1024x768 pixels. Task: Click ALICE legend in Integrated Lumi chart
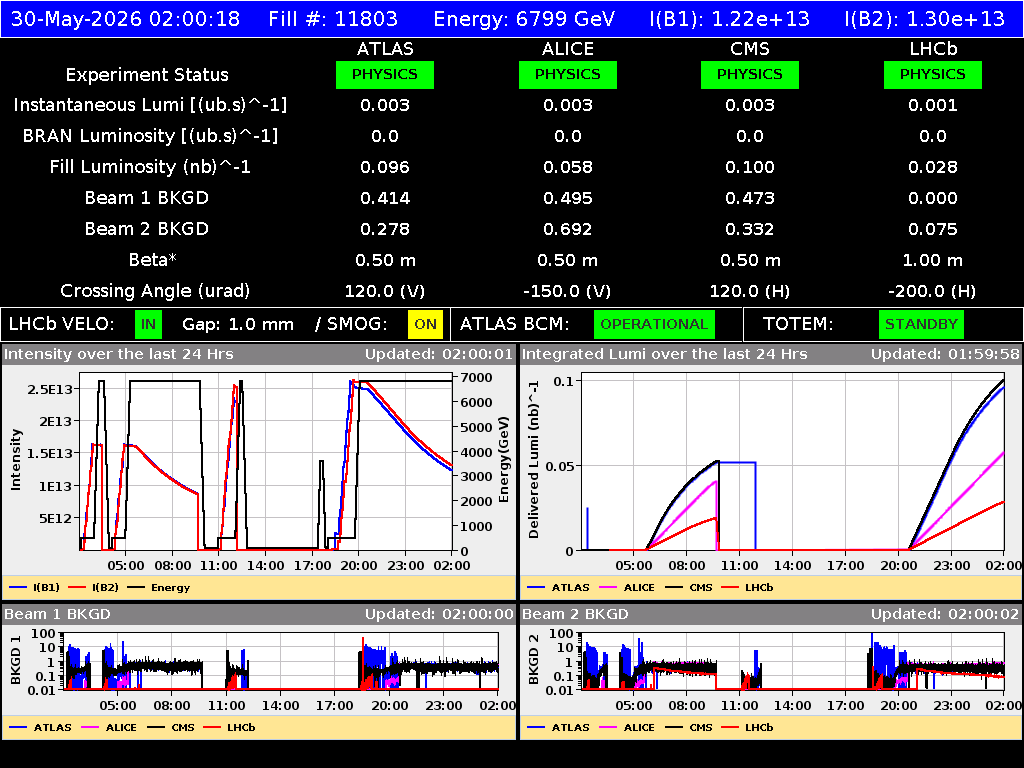(x=627, y=588)
